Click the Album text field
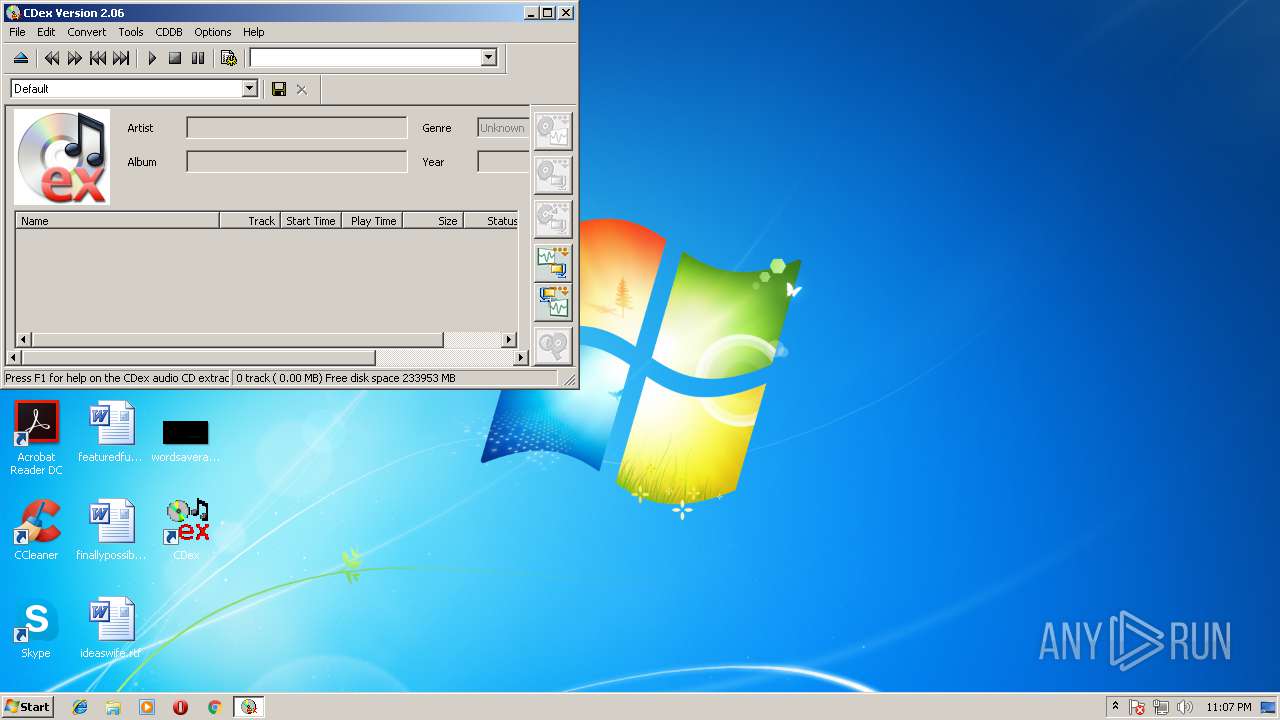 point(297,162)
